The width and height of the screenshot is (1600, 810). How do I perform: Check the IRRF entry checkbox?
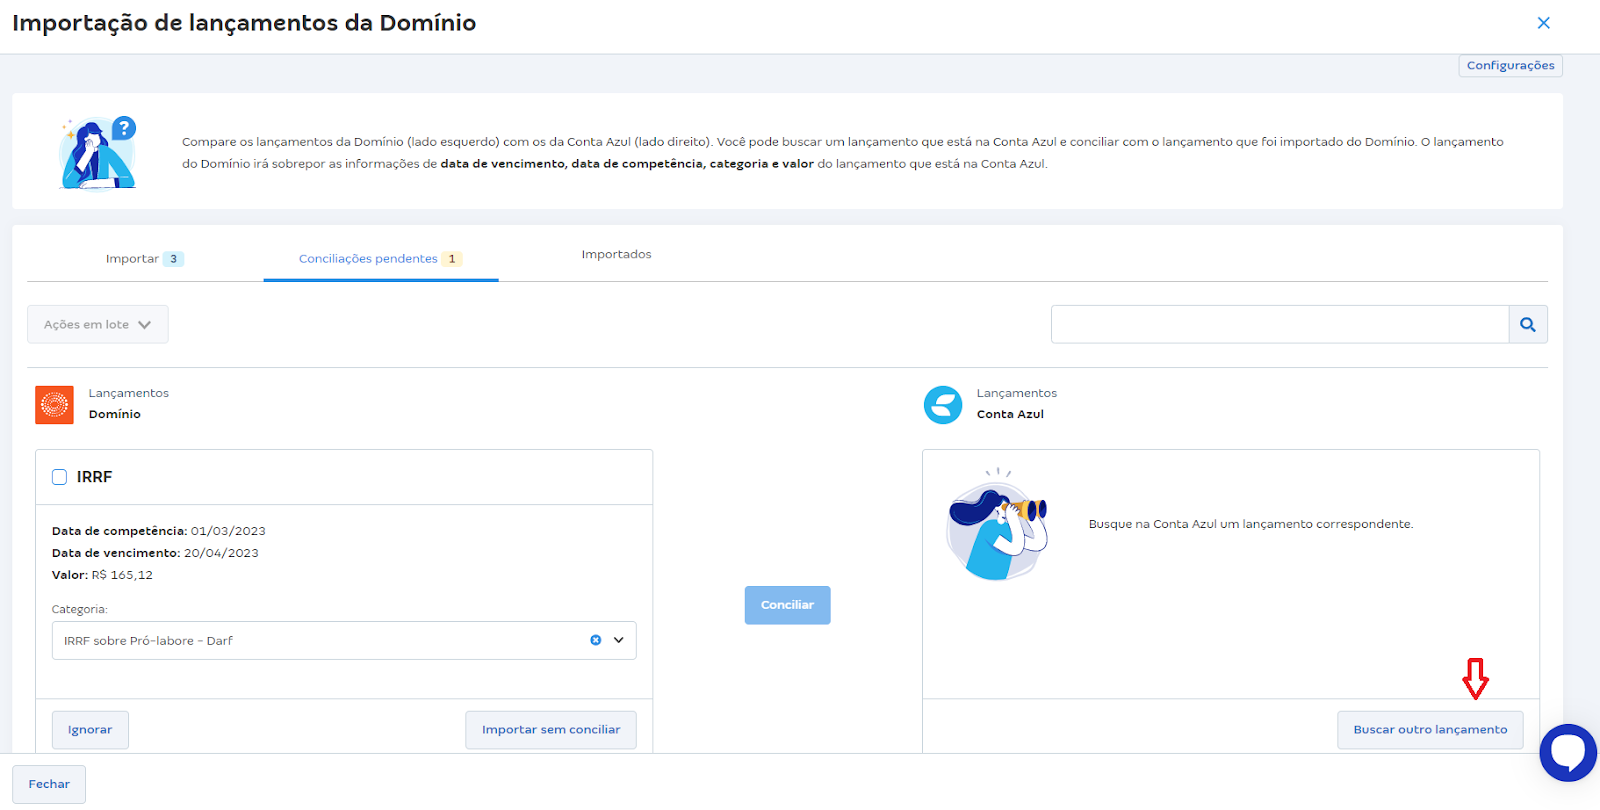(59, 477)
